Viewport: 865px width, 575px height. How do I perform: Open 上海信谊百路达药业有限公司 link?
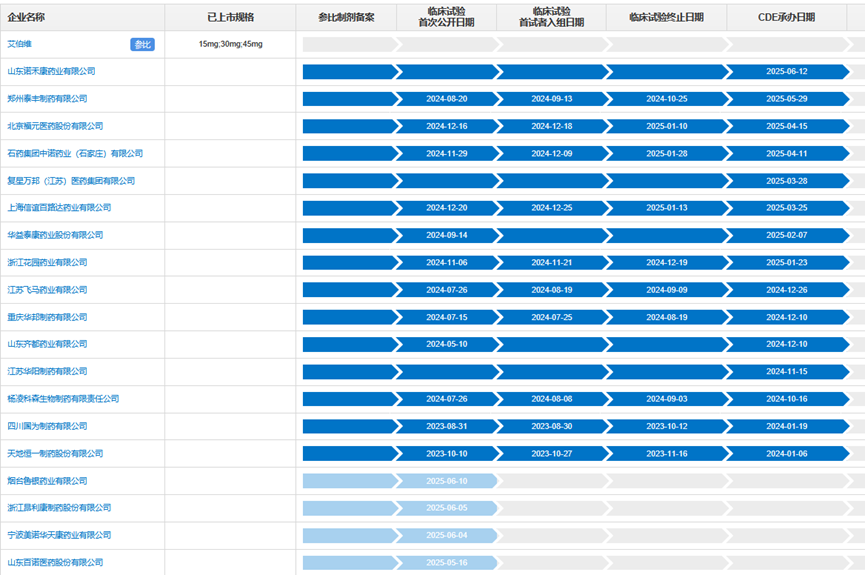[x=59, y=207]
